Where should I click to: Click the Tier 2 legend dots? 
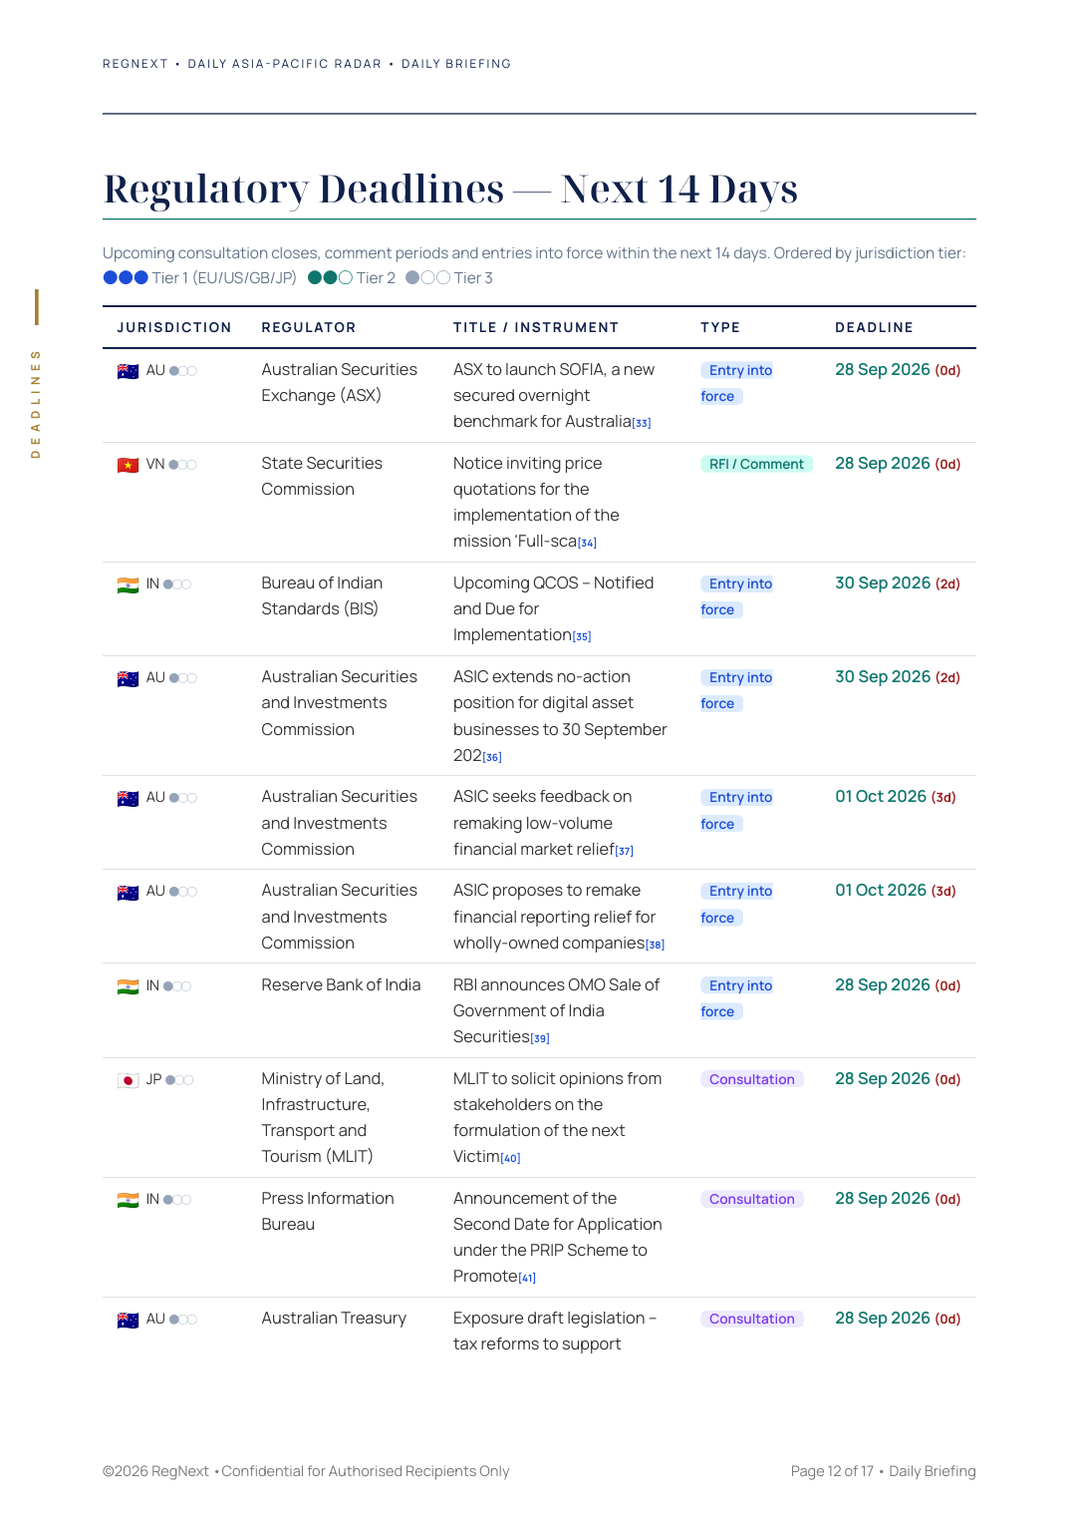[x=330, y=278]
